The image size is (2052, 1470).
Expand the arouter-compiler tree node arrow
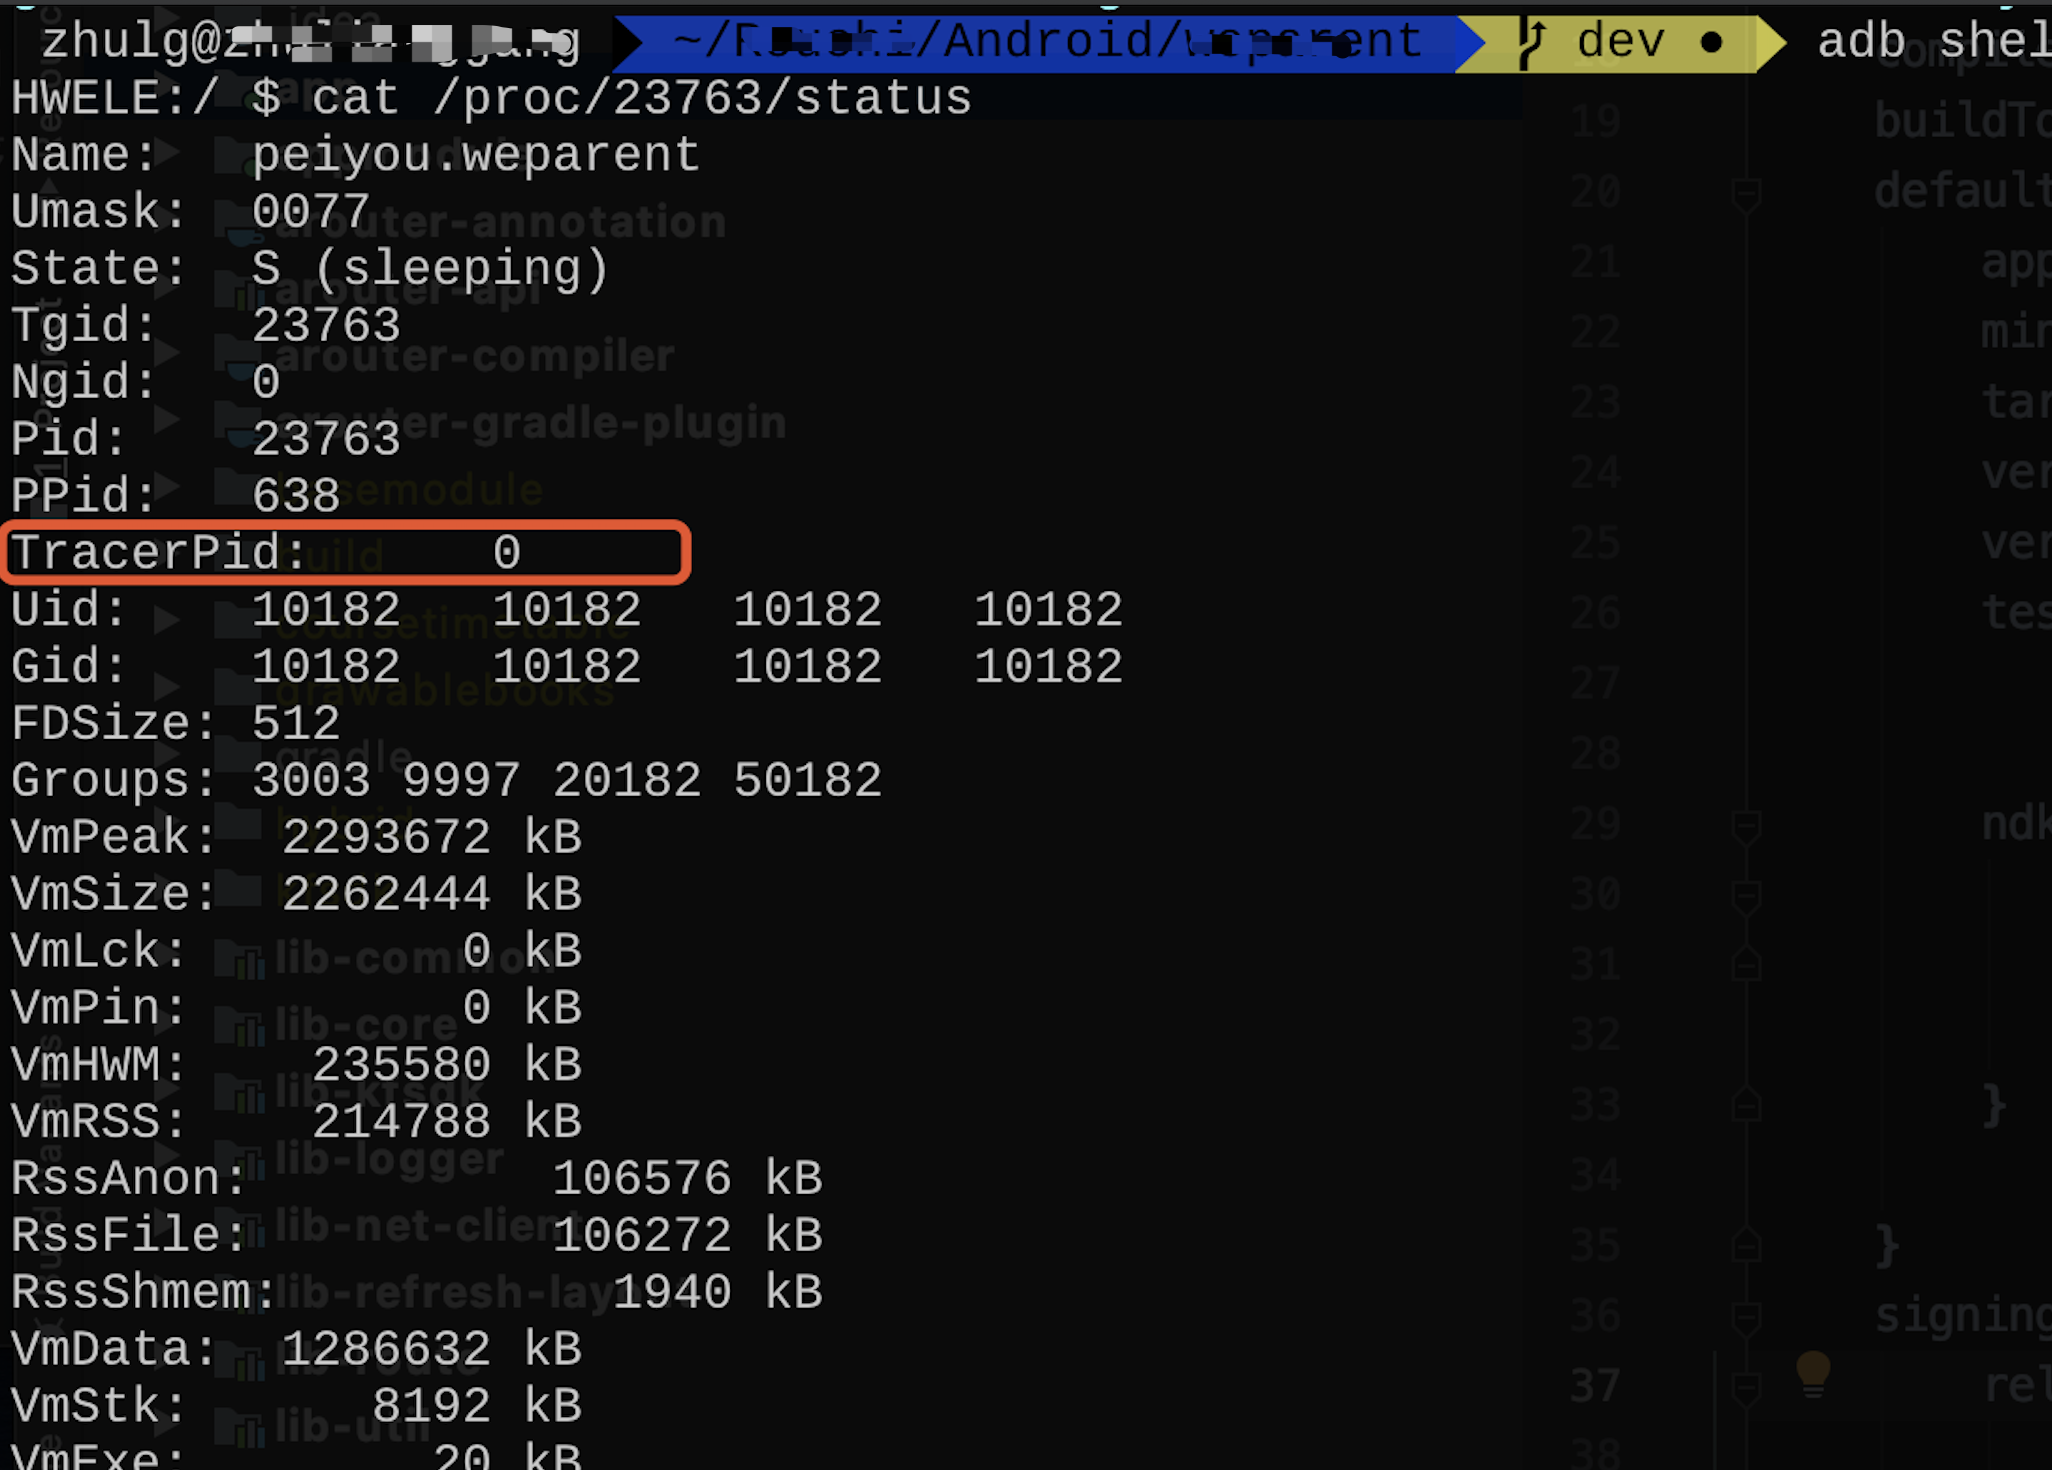pyautogui.click(x=168, y=352)
